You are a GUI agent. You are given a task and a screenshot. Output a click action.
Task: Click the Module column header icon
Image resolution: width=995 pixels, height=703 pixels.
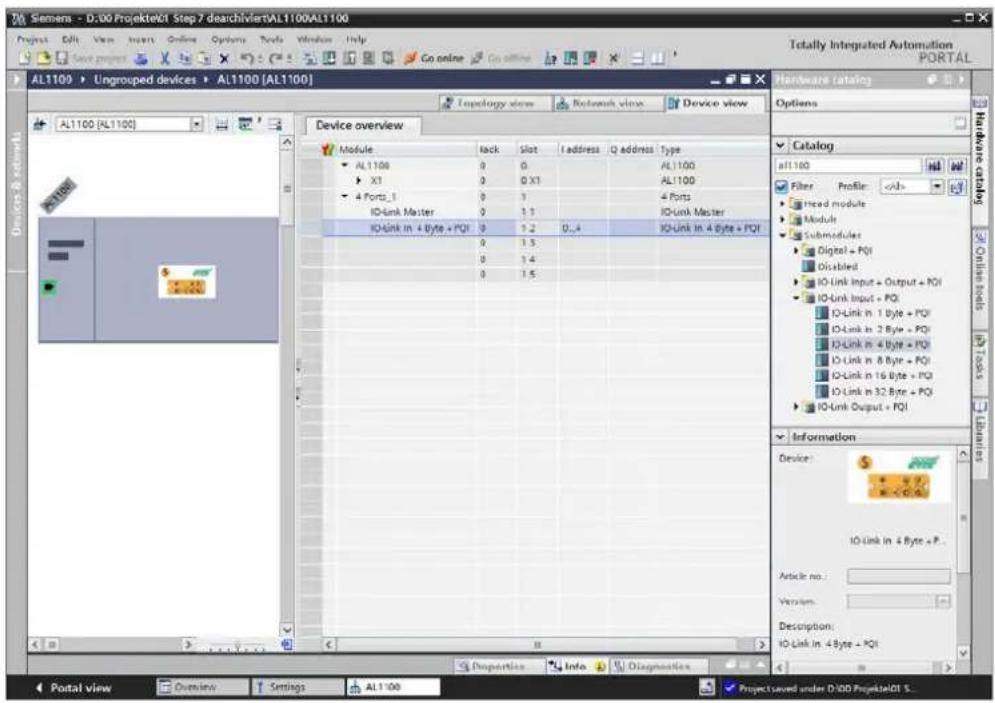328,150
